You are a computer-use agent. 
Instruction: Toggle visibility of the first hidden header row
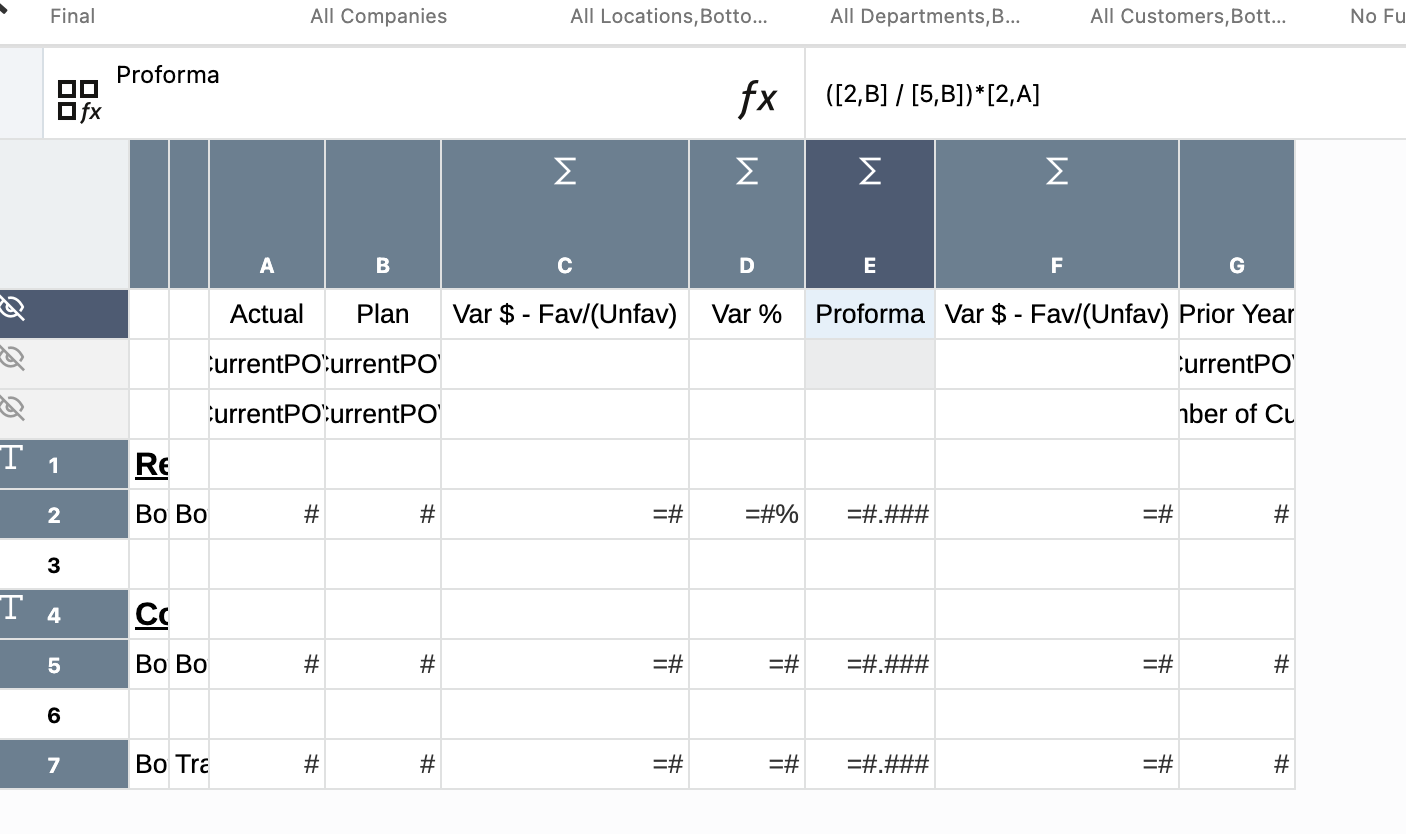click(12, 308)
